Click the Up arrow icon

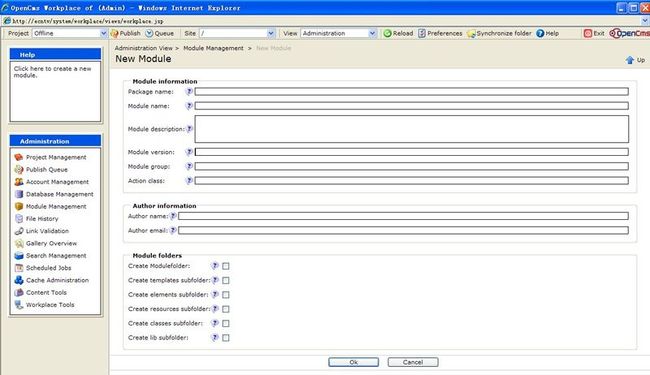click(630, 60)
